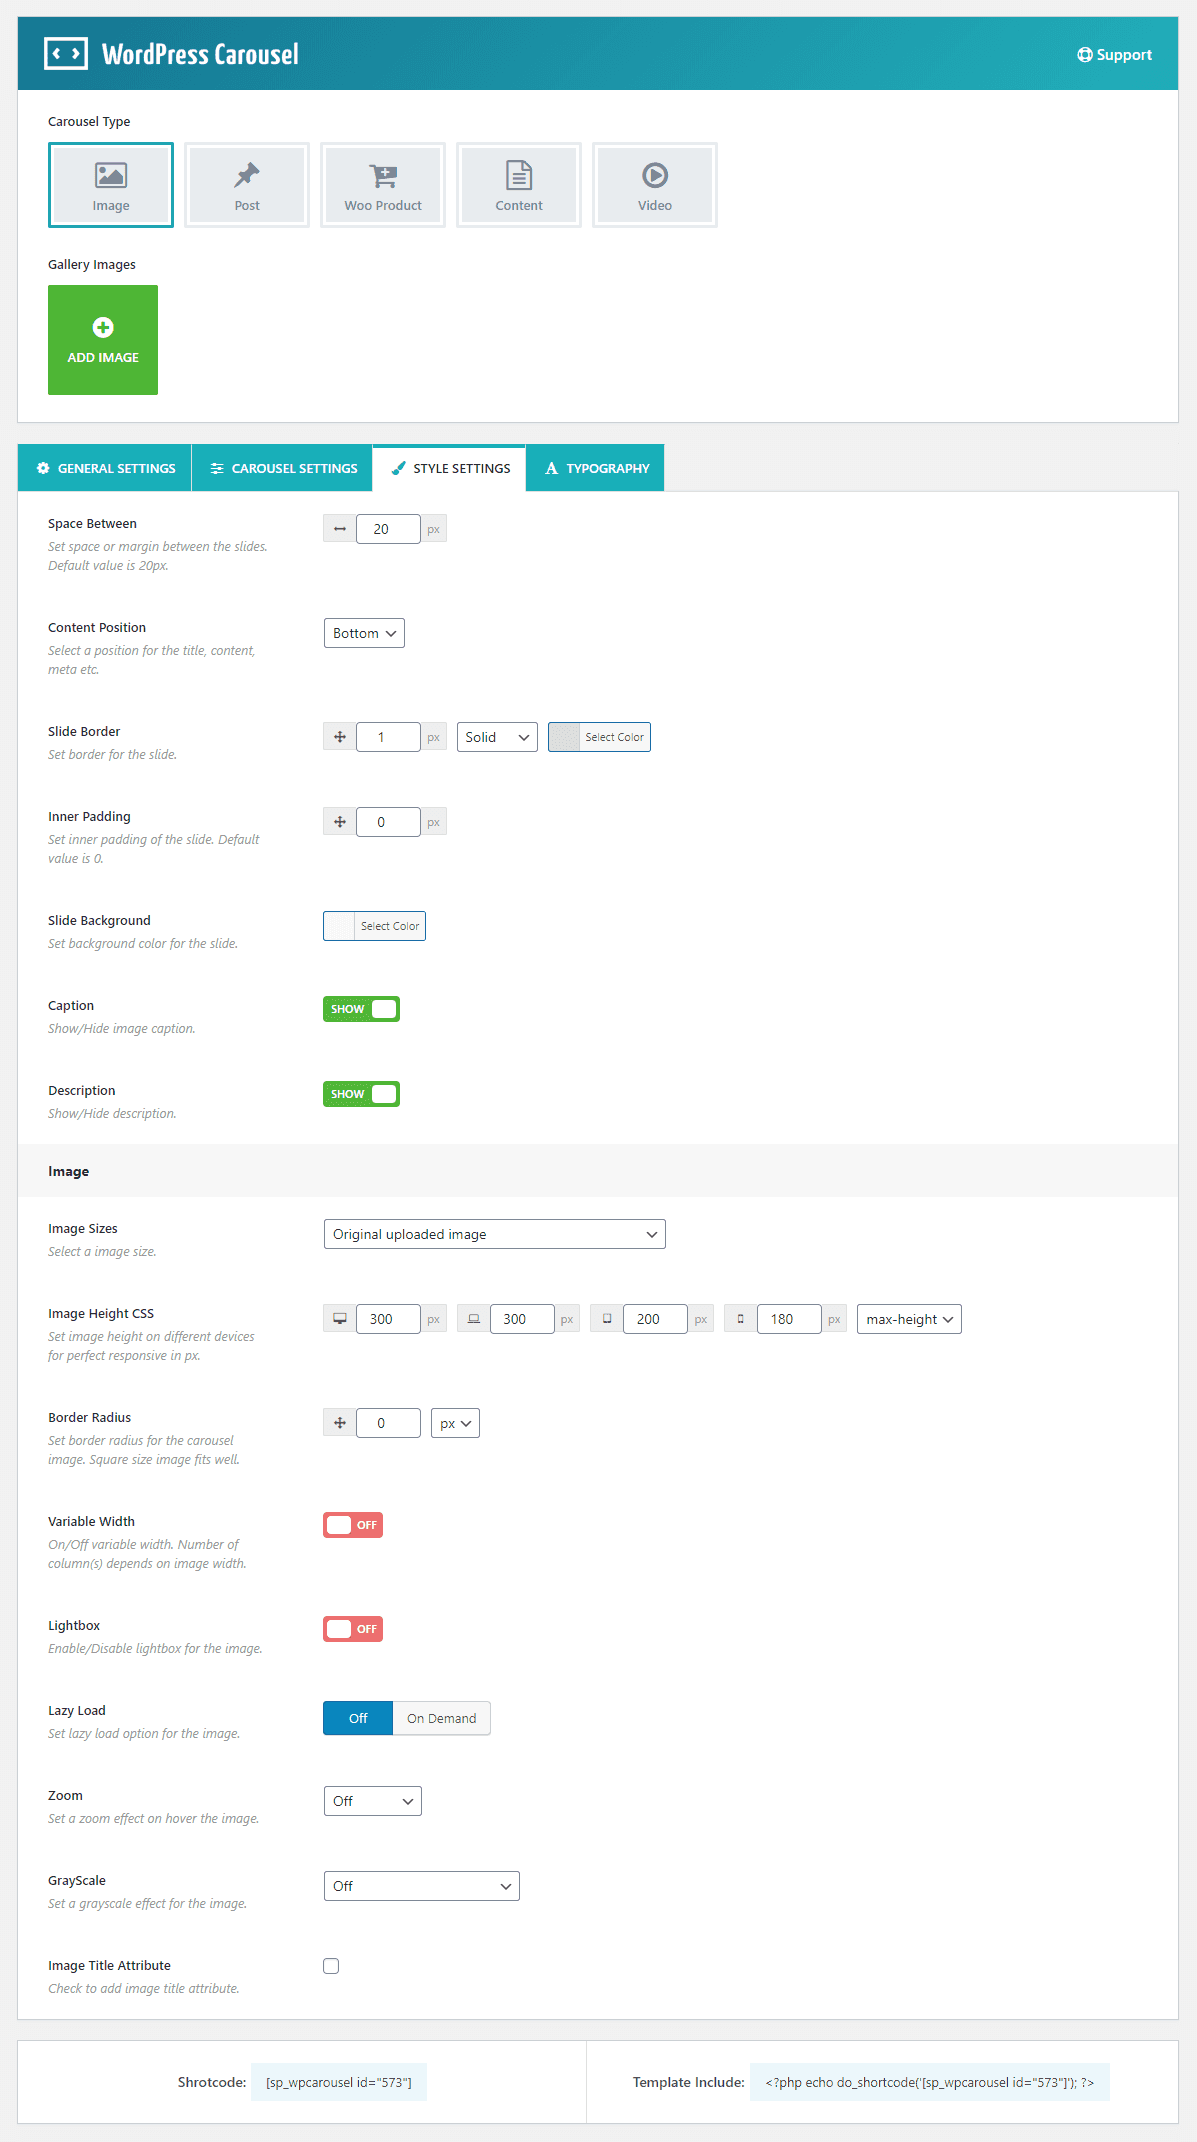Click the Inner Padding move icon
This screenshot has height=2142, width=1197.
340,822
